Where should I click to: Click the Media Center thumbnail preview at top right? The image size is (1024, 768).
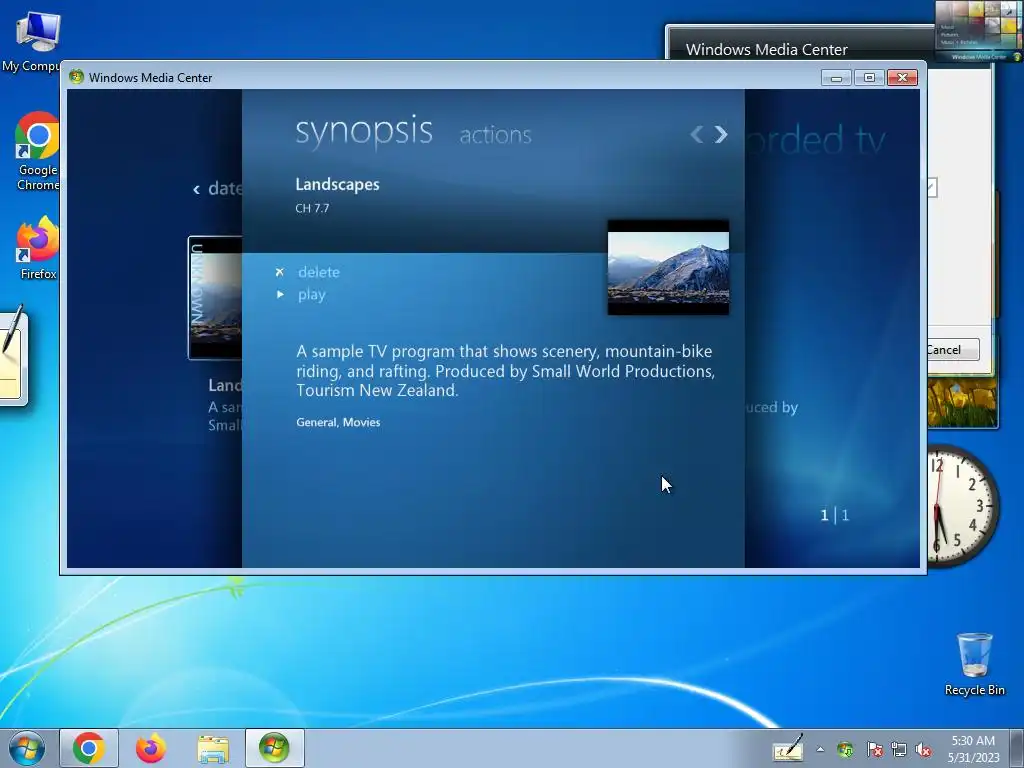tap(978, 31)
